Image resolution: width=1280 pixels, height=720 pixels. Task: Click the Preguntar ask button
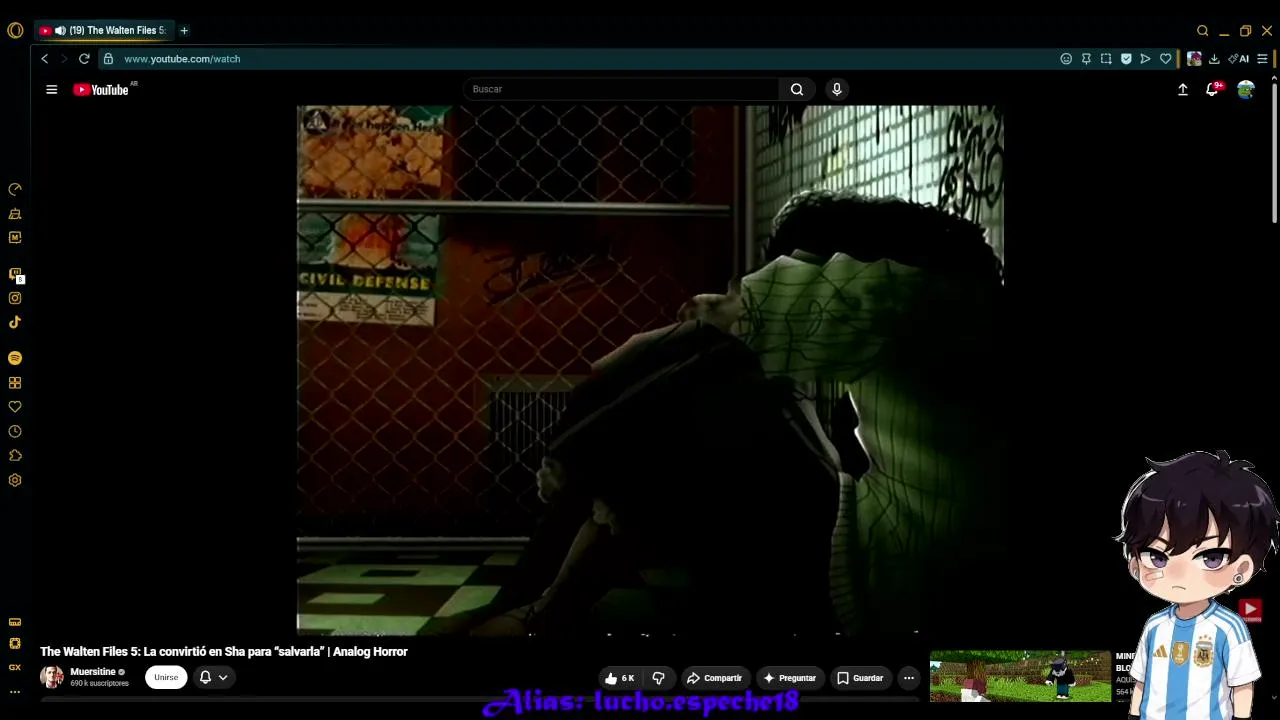pos(790,678)
